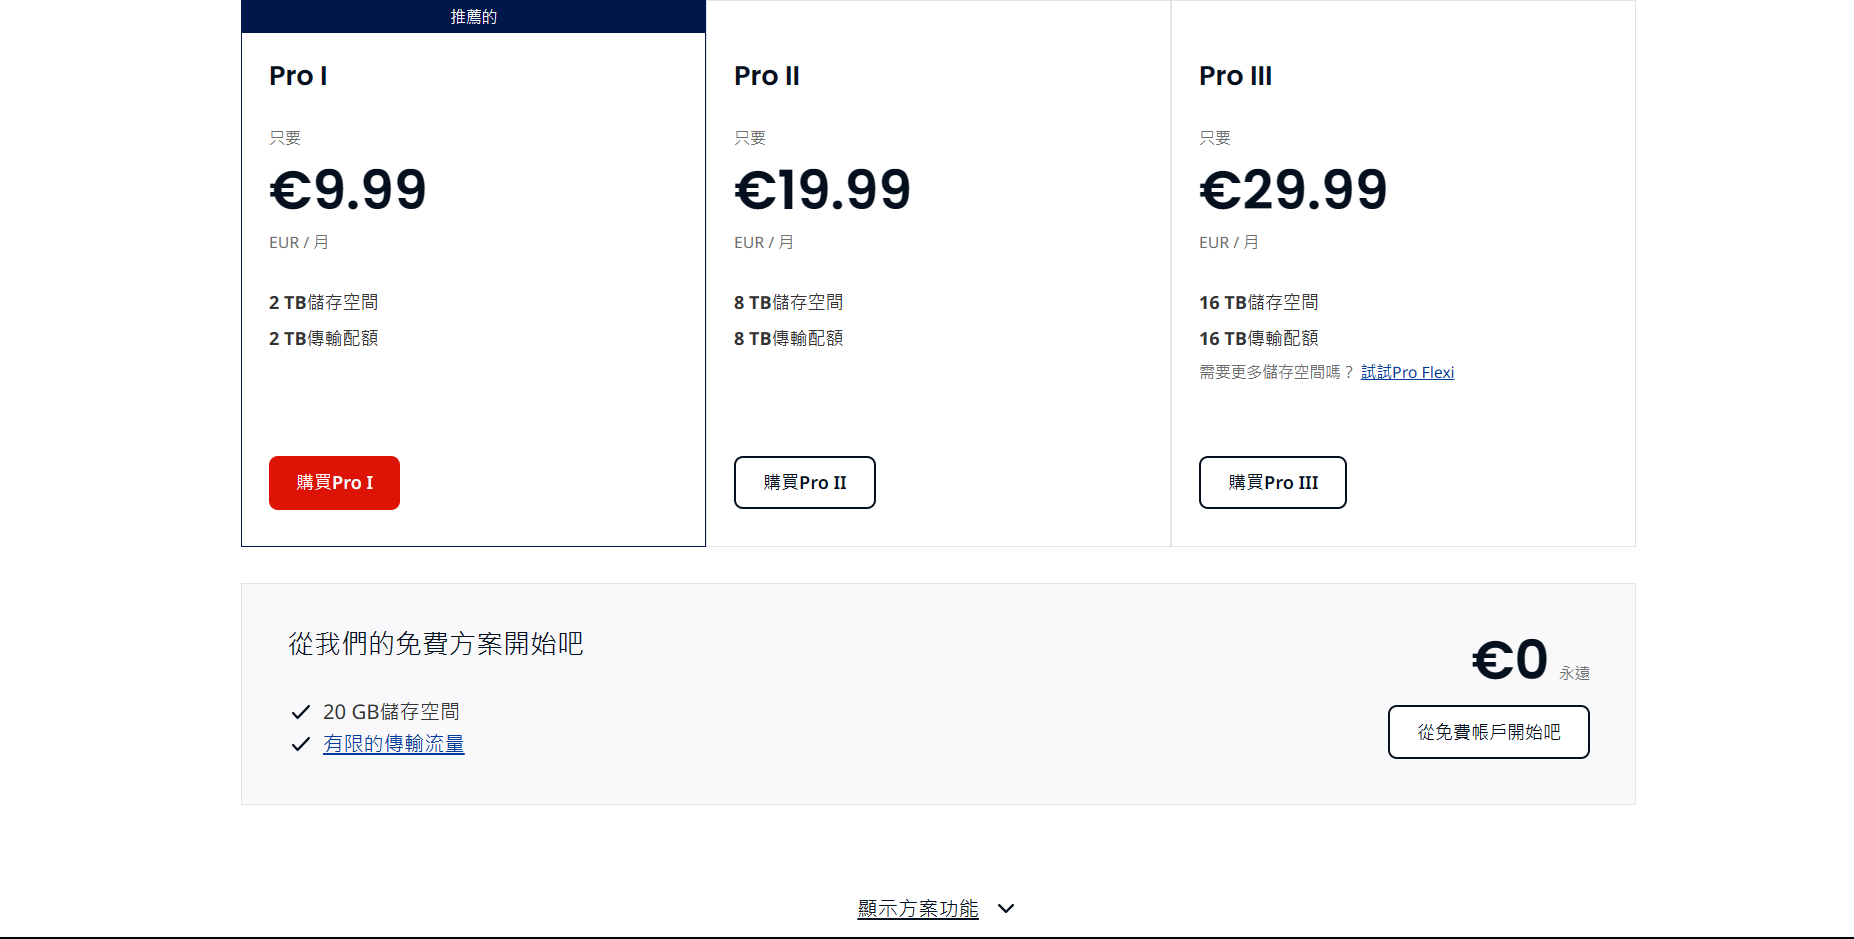
Task: Click the checkmark icon beside 20 GB儲存空間
Action: point(300,712)
